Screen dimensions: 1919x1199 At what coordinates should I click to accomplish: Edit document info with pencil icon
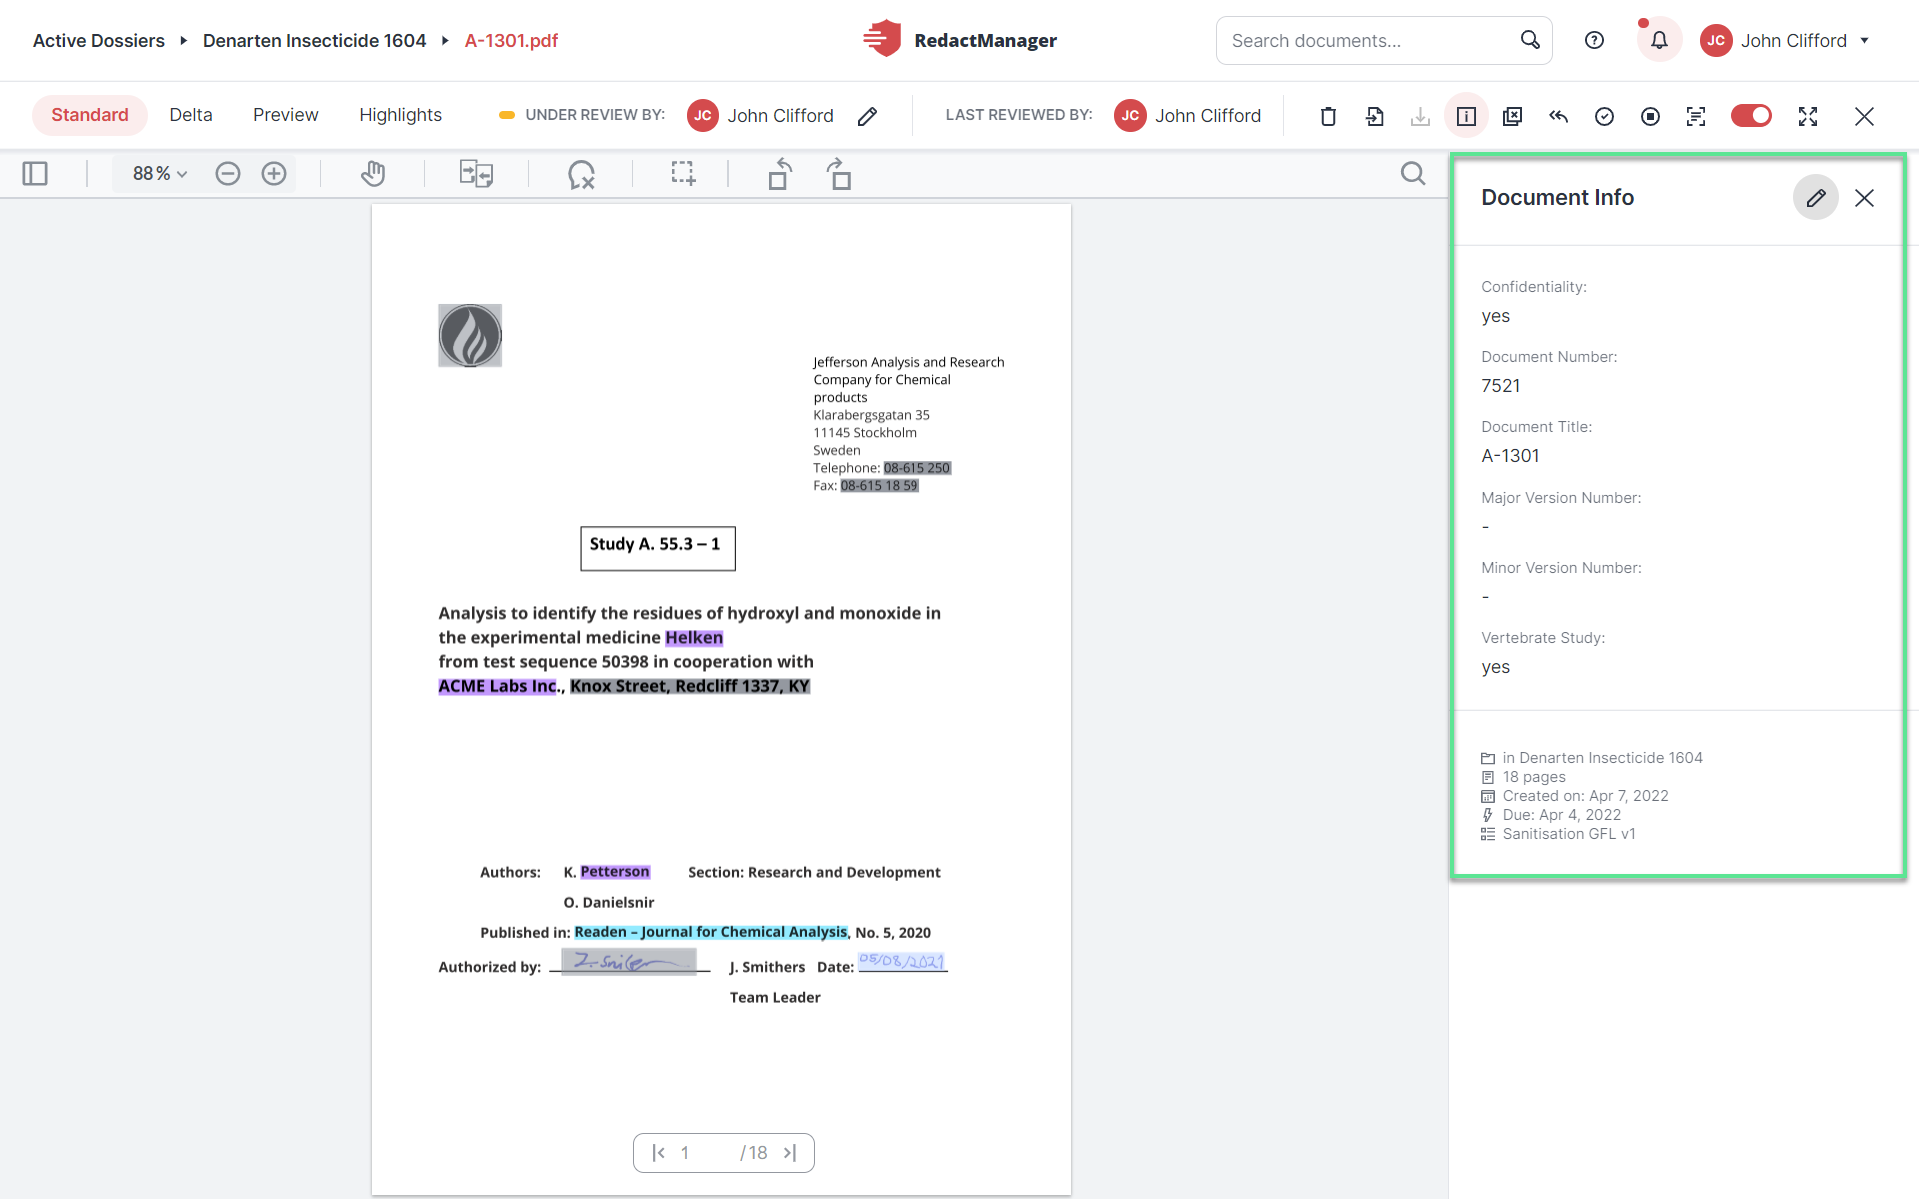(1816, 198)
